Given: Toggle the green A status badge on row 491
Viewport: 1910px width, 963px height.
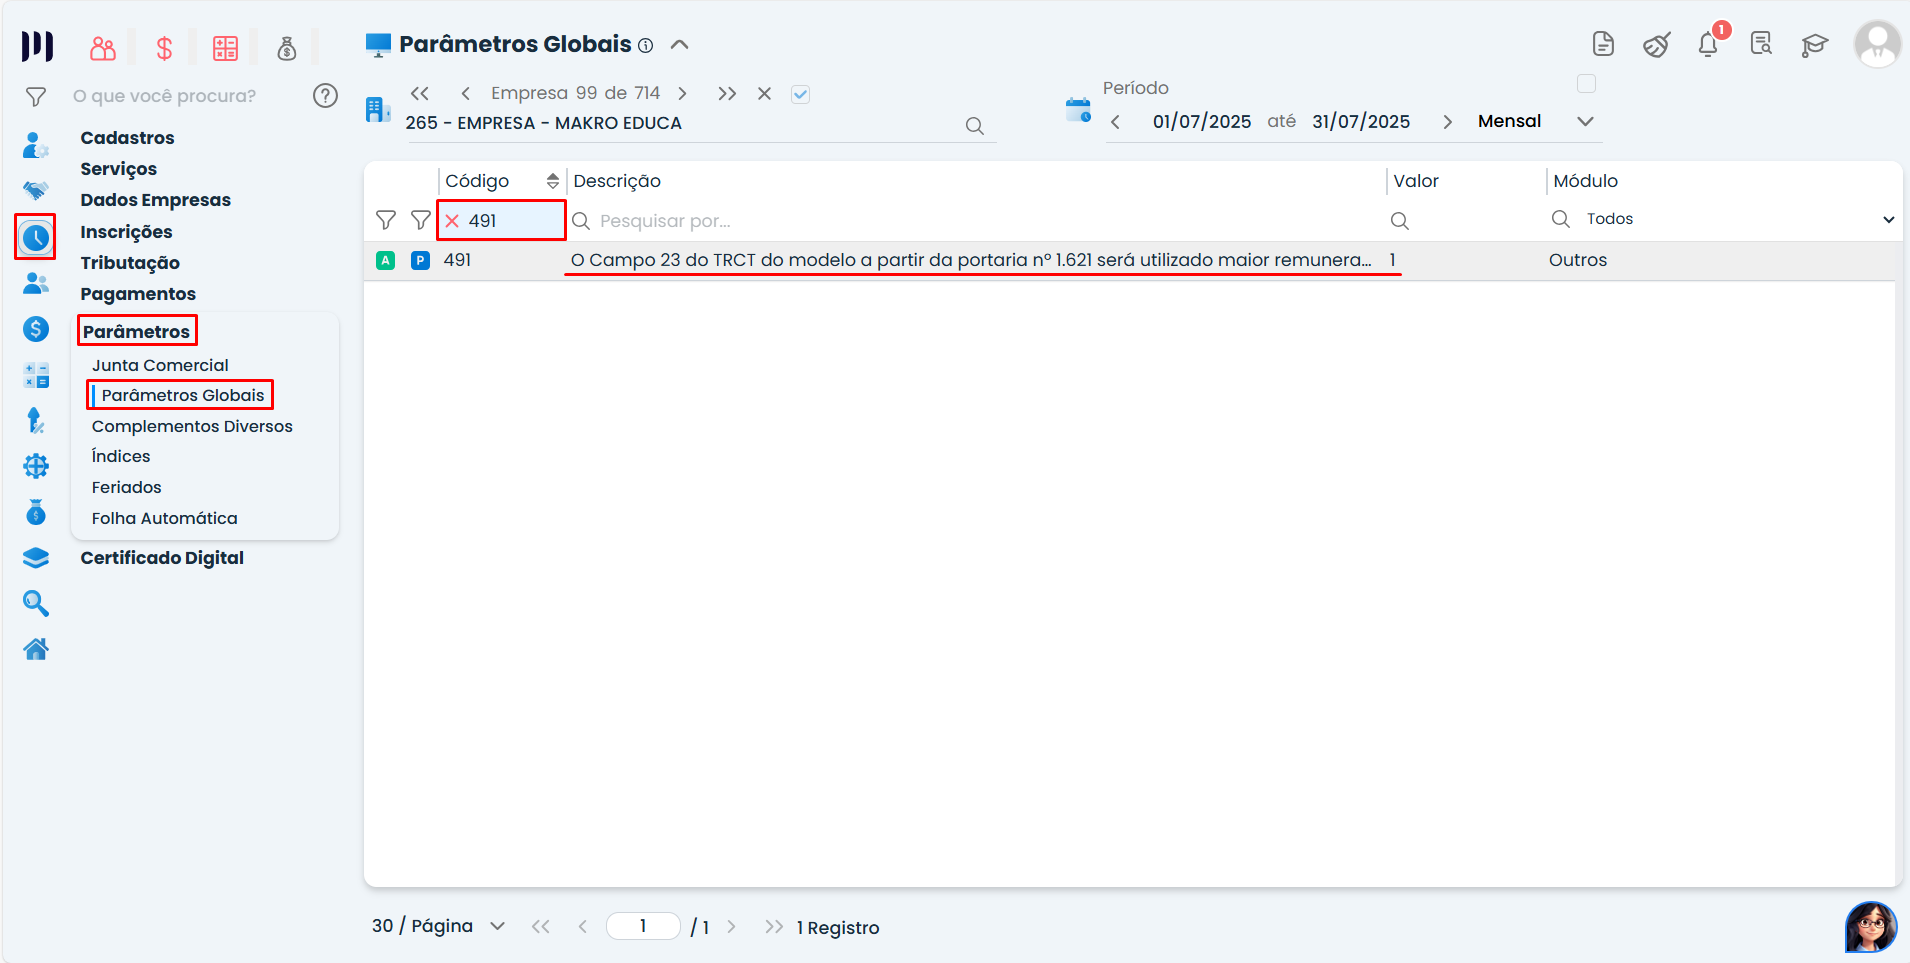Looking at the screenshot, I should click(385, 260).
